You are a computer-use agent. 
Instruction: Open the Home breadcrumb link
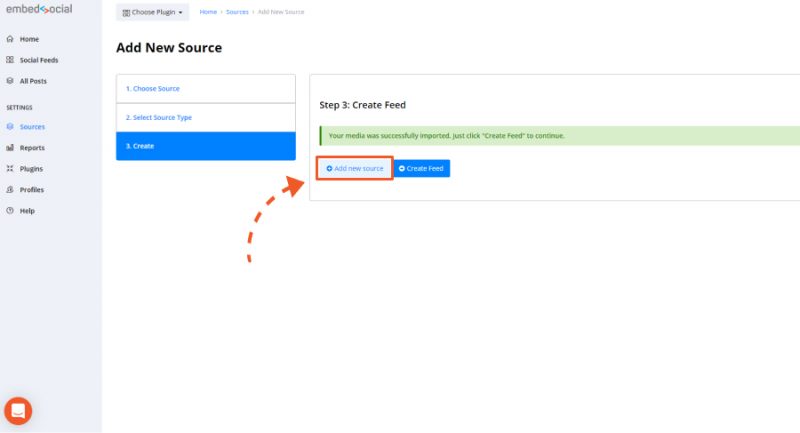coord(208,12)
